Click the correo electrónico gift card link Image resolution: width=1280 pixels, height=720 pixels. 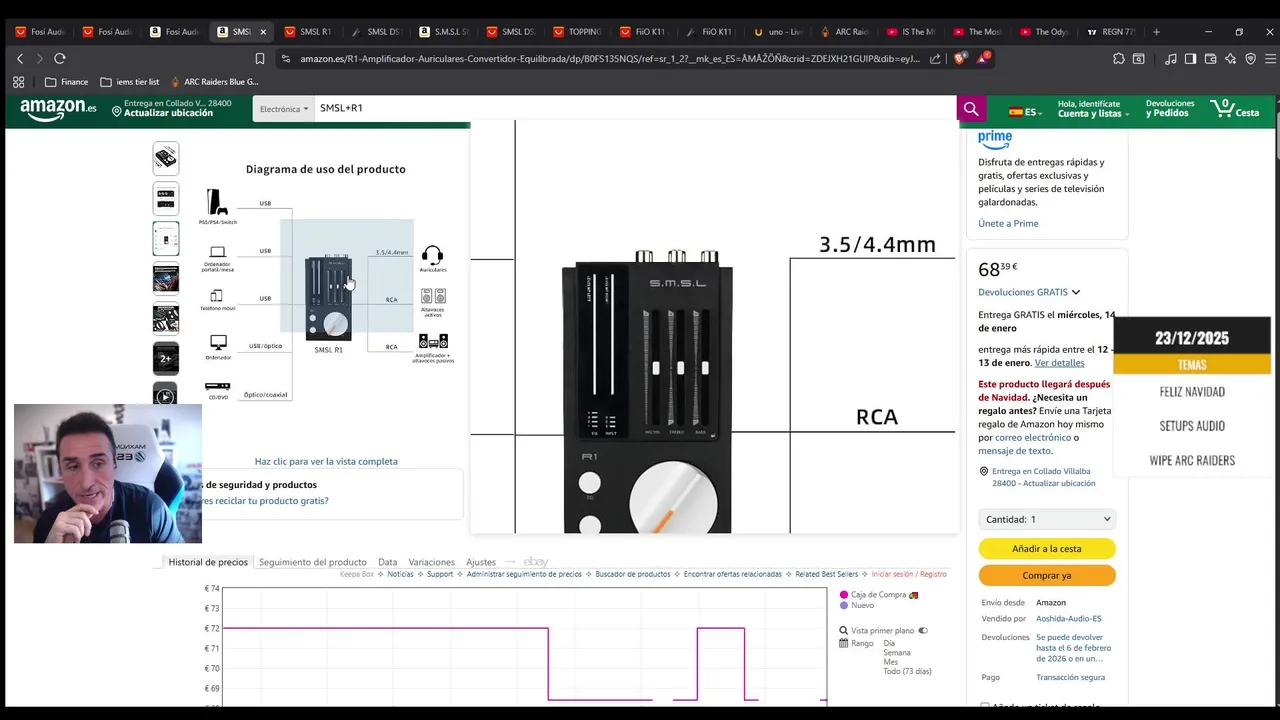click(1033, 437)
